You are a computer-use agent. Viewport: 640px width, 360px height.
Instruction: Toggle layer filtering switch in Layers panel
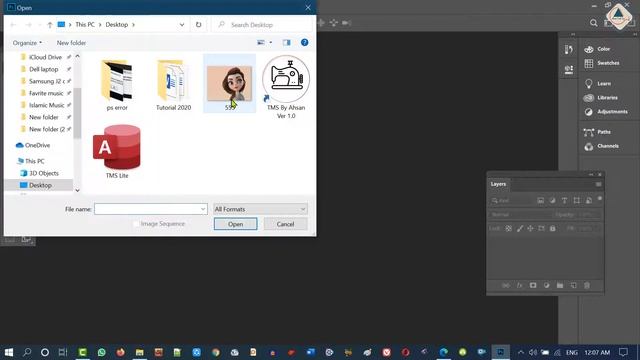tap(600, 199)
